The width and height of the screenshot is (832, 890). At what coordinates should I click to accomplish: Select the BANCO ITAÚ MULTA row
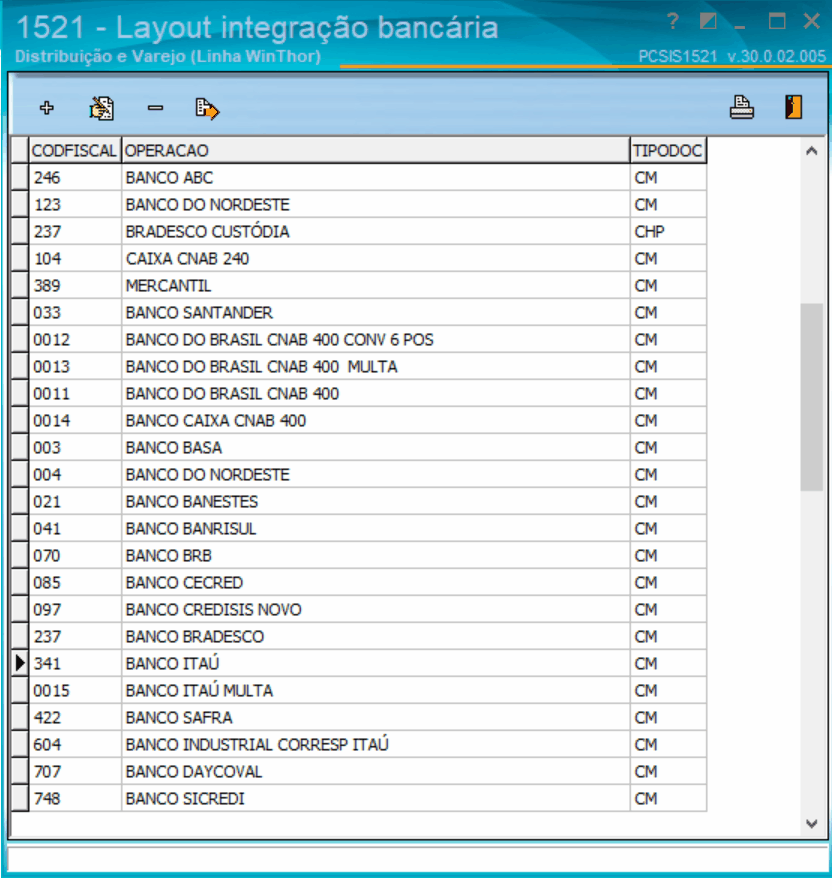359,691
